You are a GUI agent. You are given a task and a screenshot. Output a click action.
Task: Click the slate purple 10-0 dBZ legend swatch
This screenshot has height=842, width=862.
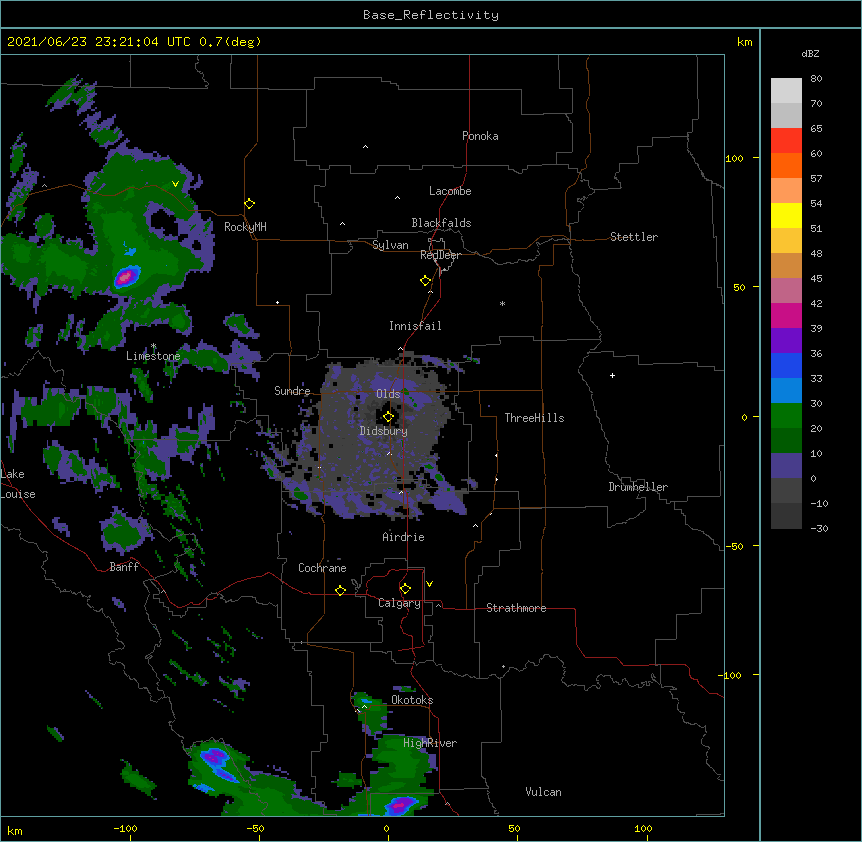click(786, 466)
